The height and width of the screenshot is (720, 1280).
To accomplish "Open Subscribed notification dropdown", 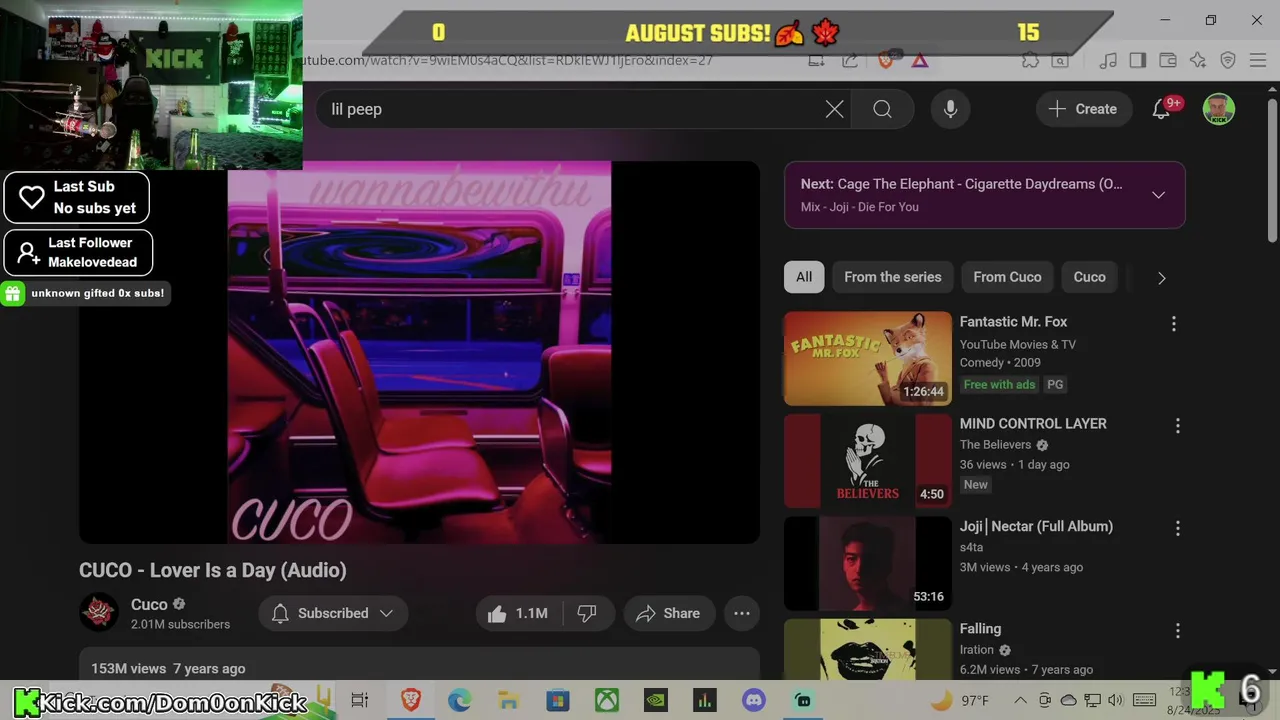I will click(333, 613).
